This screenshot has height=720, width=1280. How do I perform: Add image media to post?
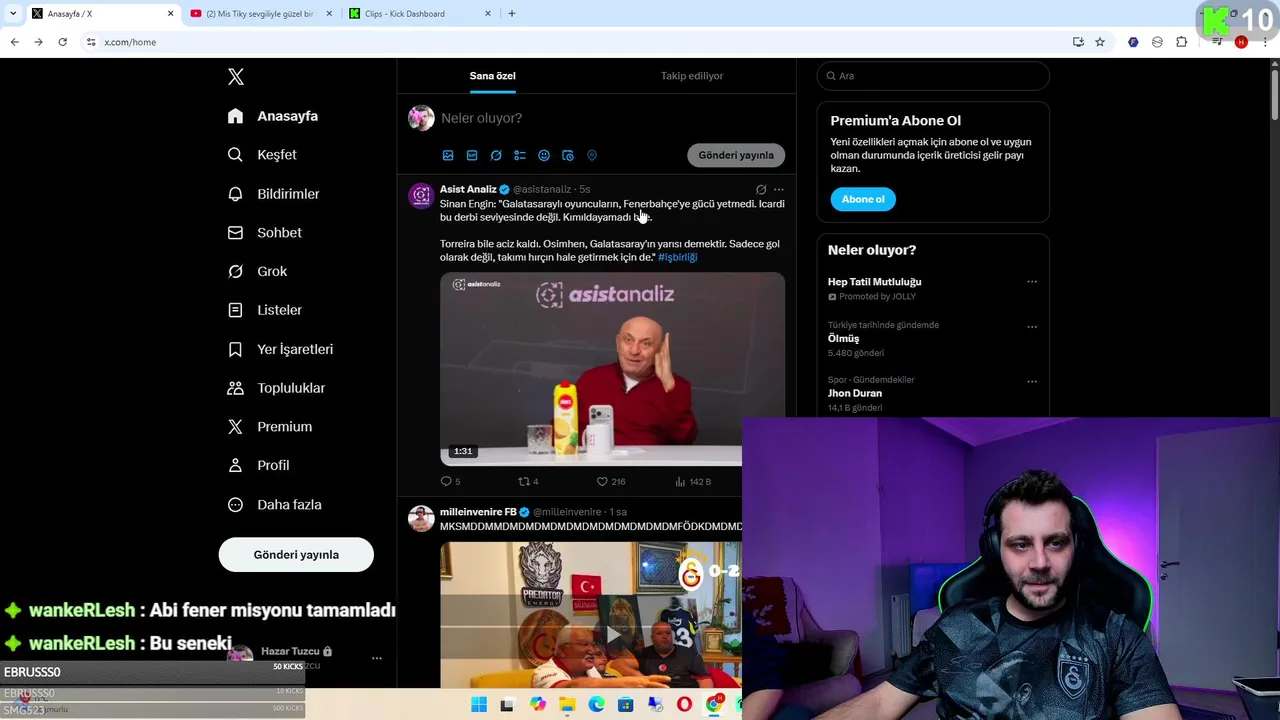(448, 156)
